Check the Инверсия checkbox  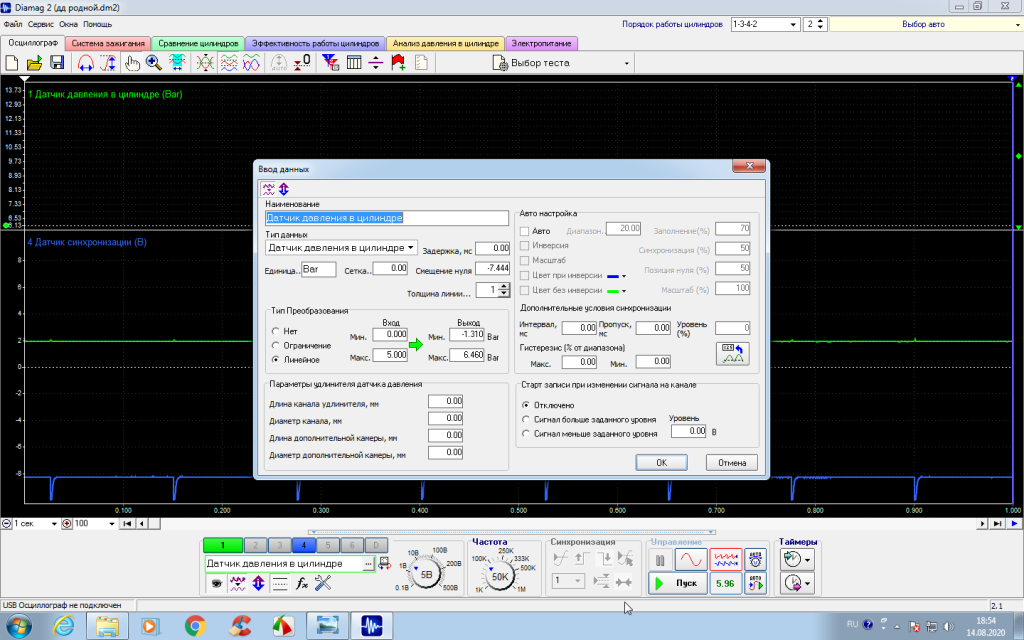tap(524, 246)
